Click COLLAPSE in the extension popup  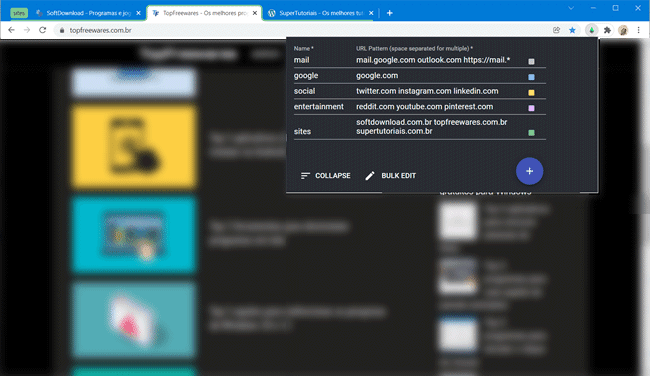[x=325, y=176]
